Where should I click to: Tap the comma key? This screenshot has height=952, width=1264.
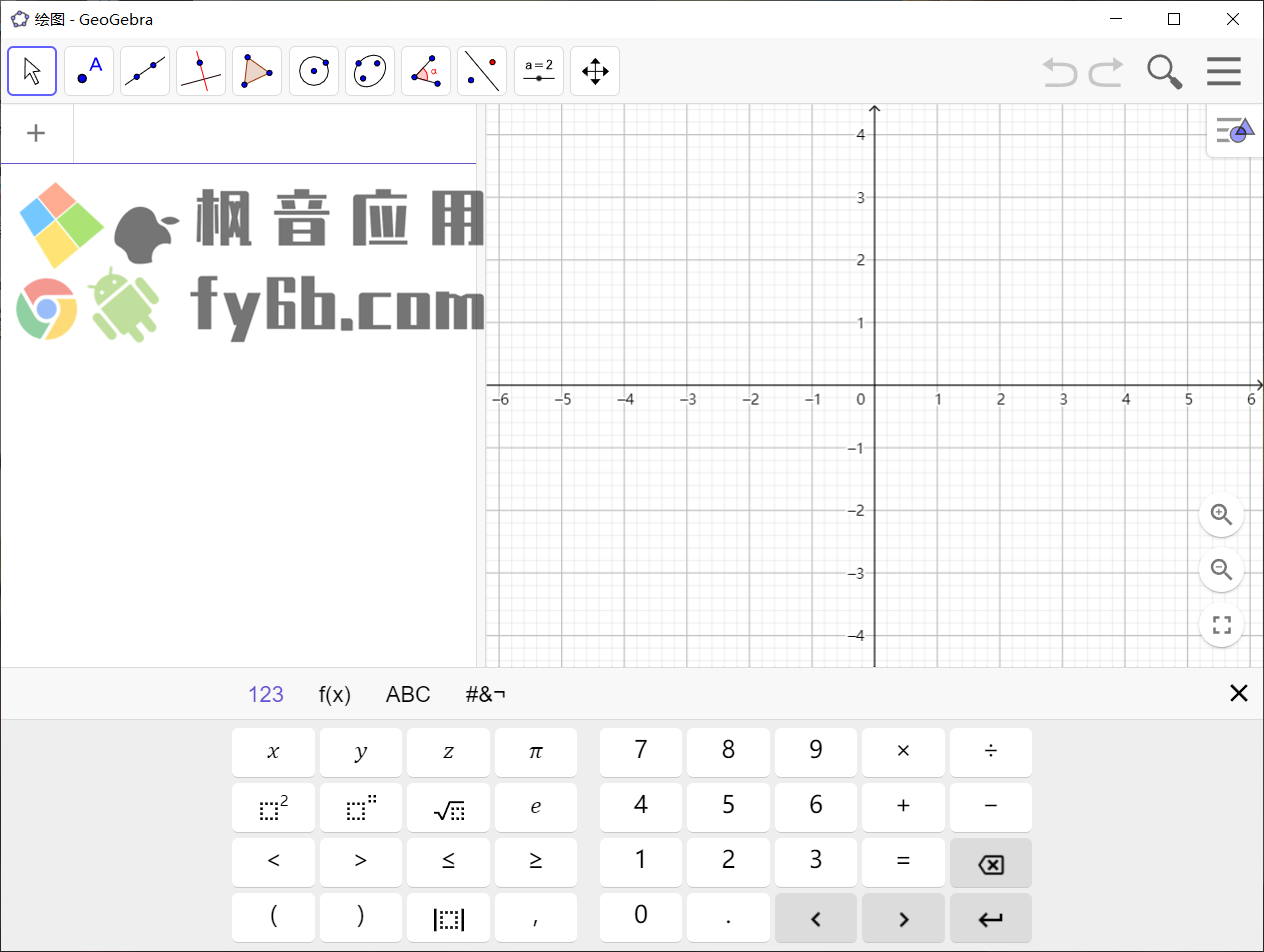tap(536, 917)
